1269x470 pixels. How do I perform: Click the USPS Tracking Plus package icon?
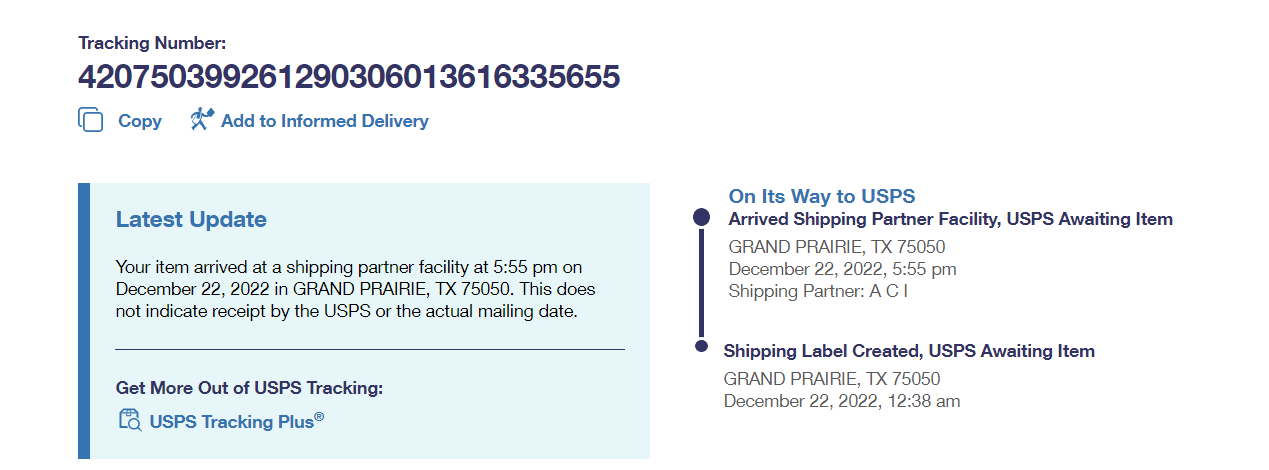click(x=130, y=421)
